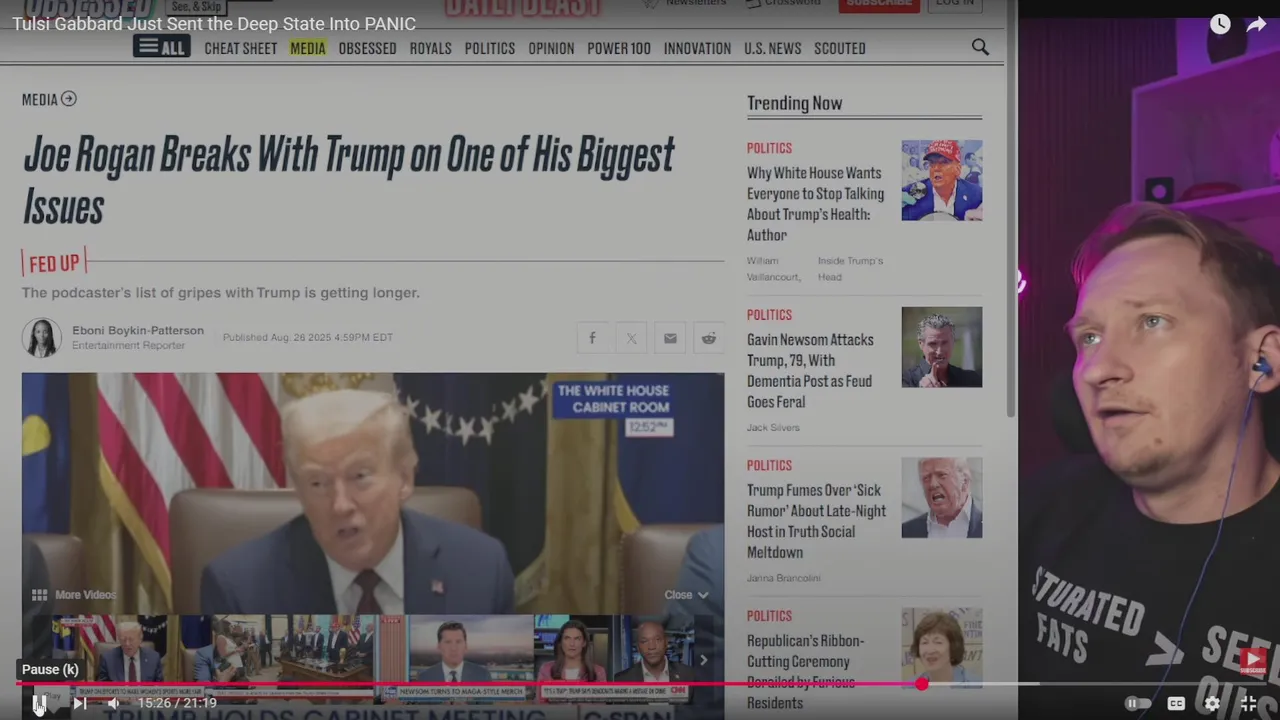Screen dimensions: 1280x720
Task: Click the MEDIA breadcrumb arrow
Action: (x=68, y=99)
